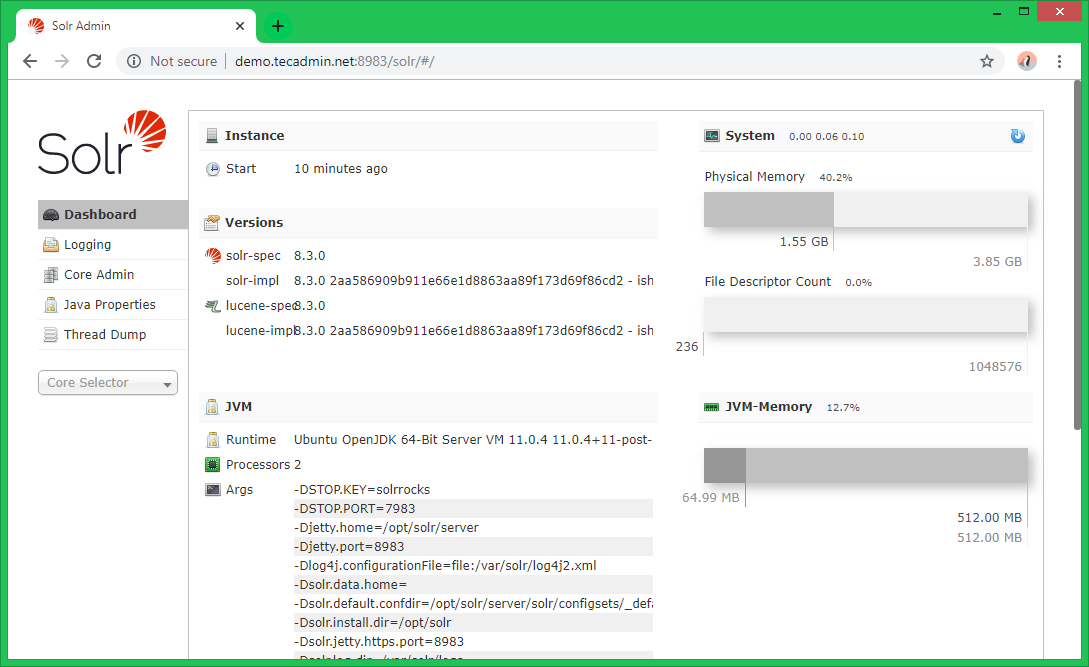Click the System monitor icon

(712, 136)
